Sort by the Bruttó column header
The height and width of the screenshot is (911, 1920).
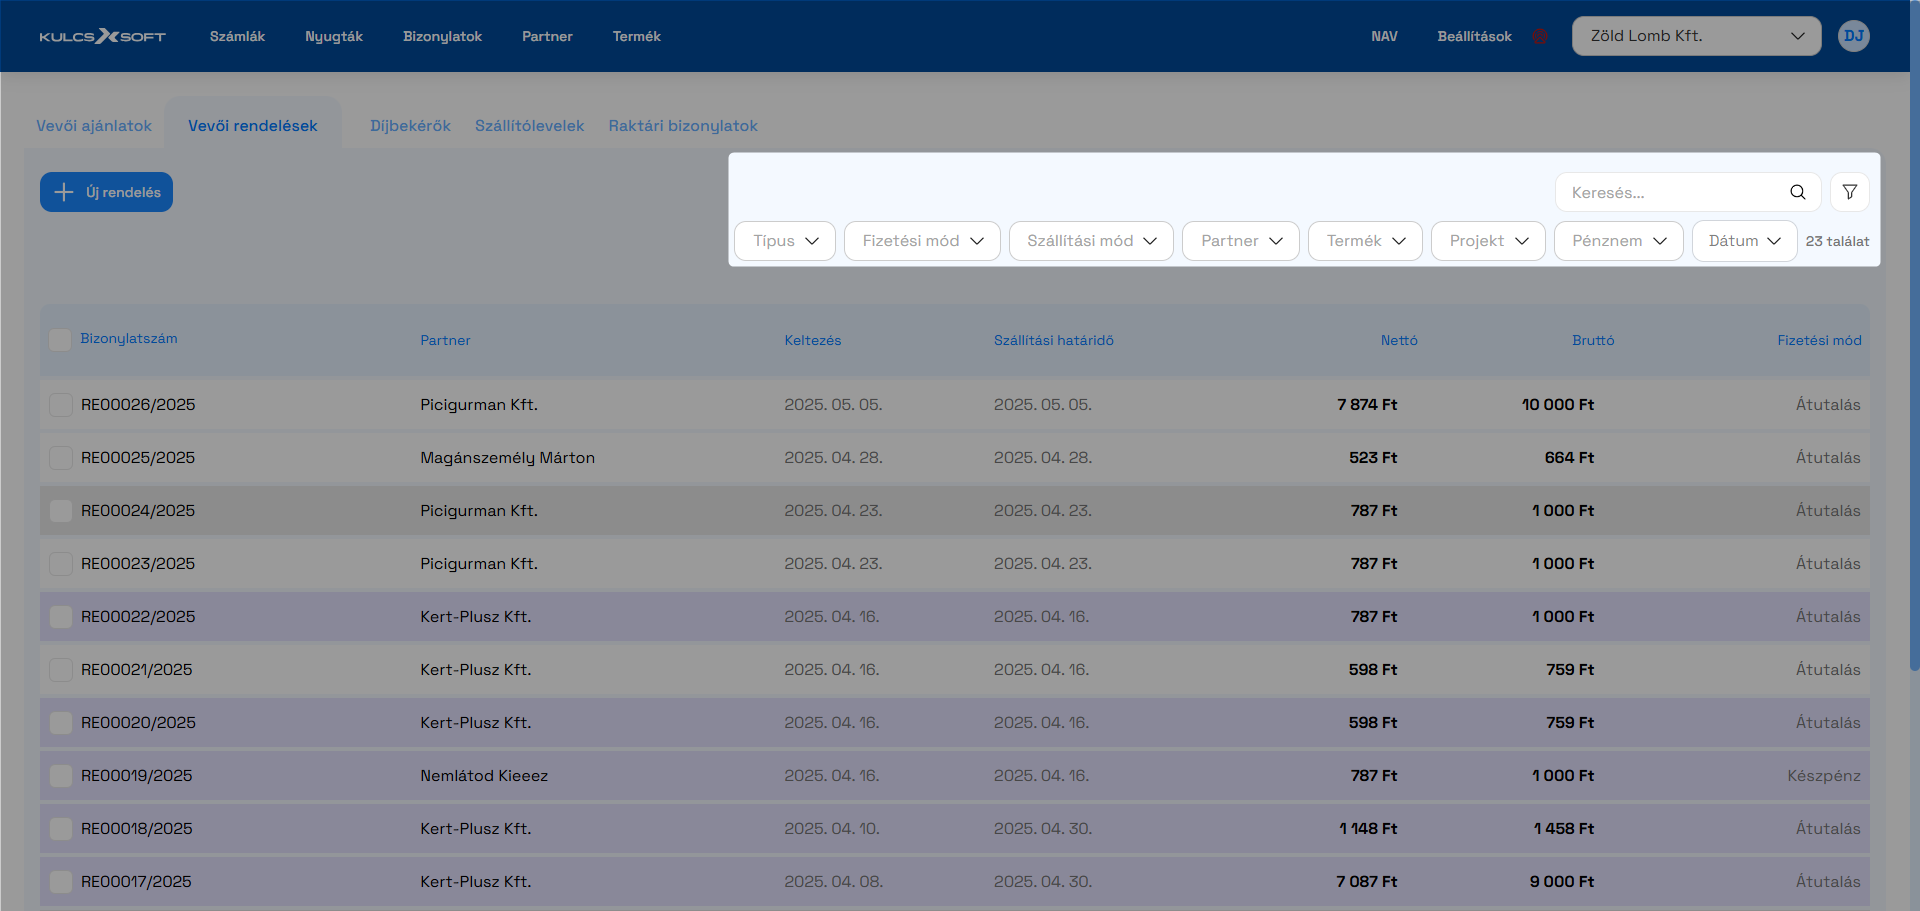tap(1593, 341)
